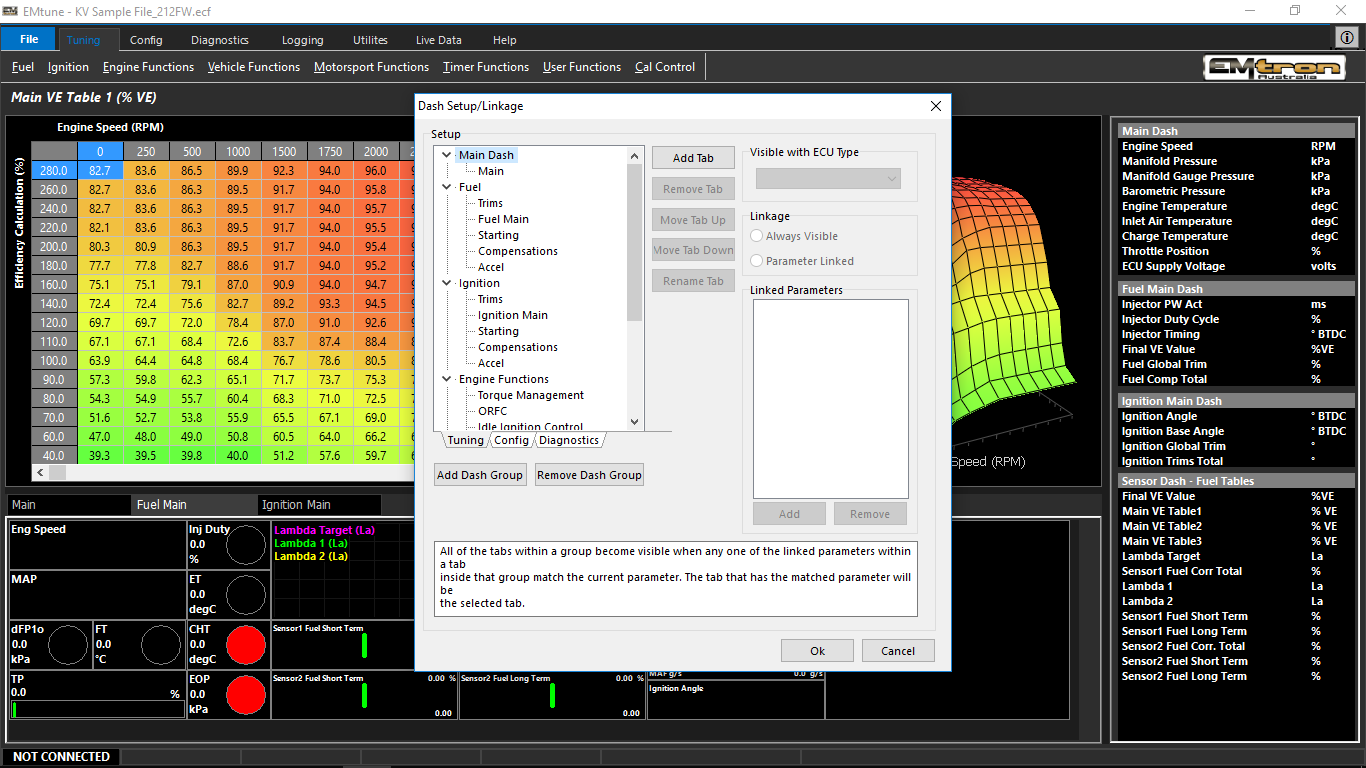This screenshot has height=768, width=1366.
Task: Click the VE table horizontal scrollbar left arrow
Action: [x=39, y=472]
